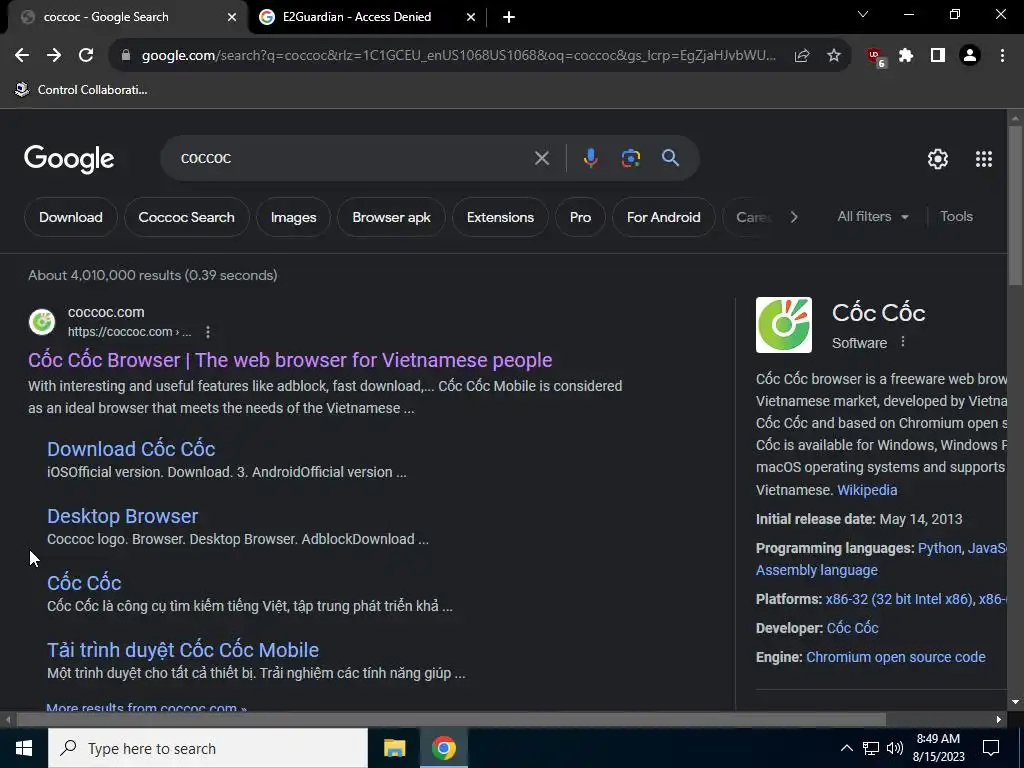Open a new tab with the plus button

pos(509,17)
